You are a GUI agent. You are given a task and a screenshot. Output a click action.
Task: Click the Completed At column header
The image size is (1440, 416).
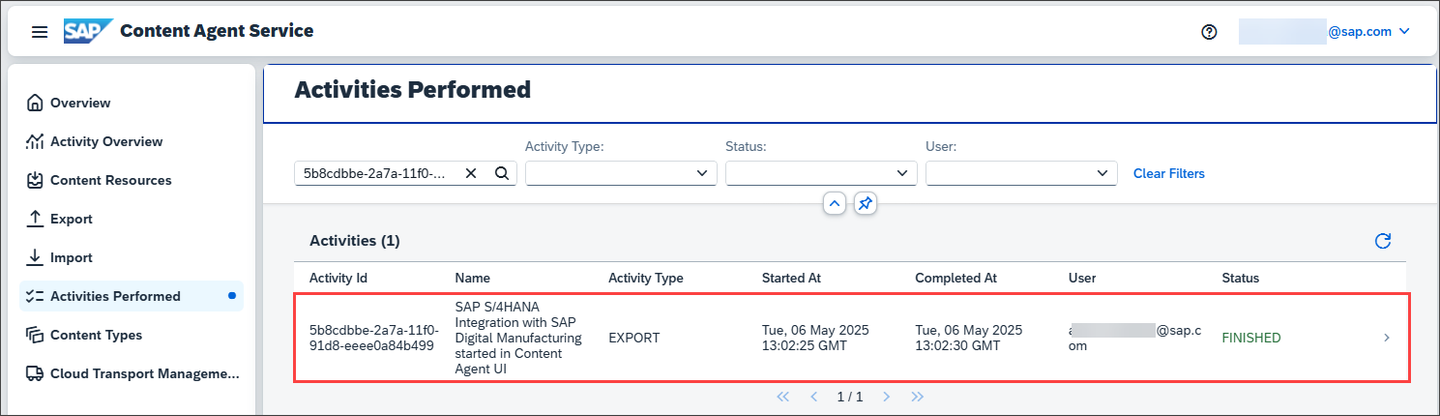[x=956, y=278]
